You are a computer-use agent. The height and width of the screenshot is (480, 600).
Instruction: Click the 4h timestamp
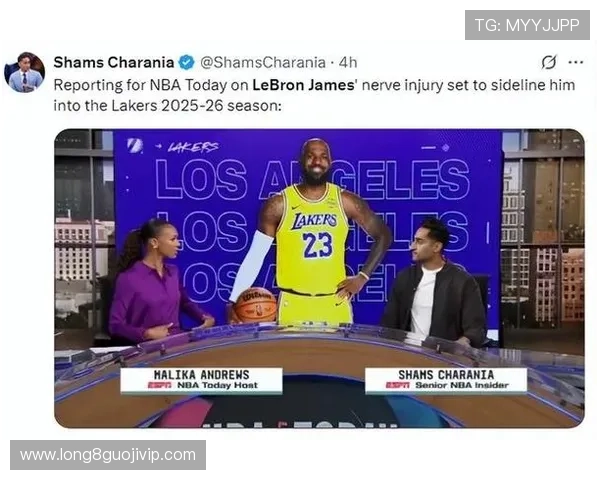(x=348, y=62)
